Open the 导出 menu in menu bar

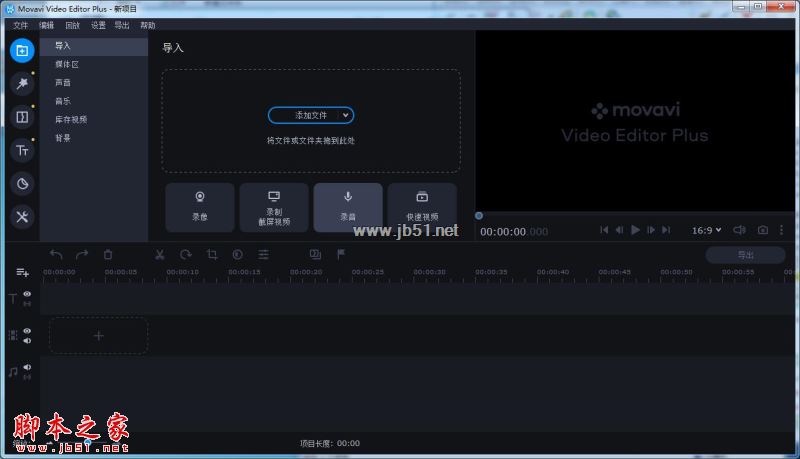[122, 25]
